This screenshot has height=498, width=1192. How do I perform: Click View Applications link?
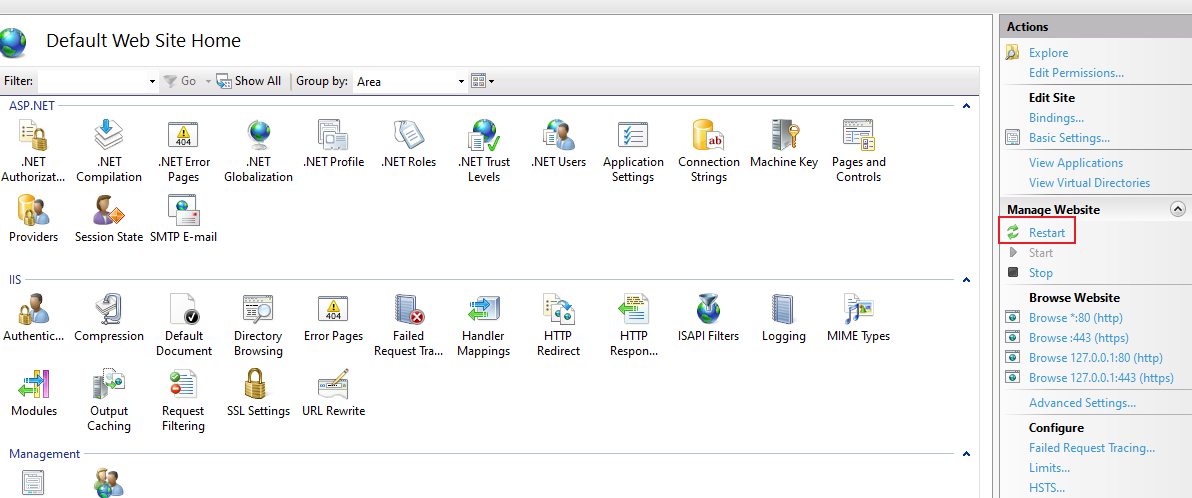(x=1076, y=163)
